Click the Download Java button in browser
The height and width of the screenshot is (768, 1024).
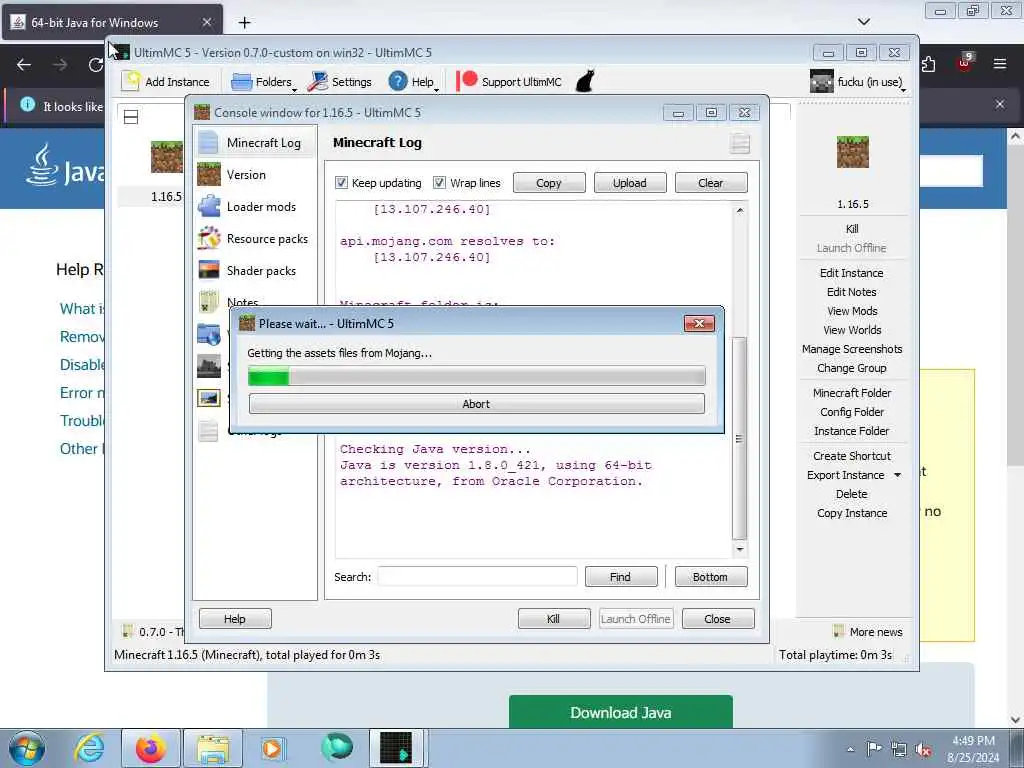click(620, 712)
